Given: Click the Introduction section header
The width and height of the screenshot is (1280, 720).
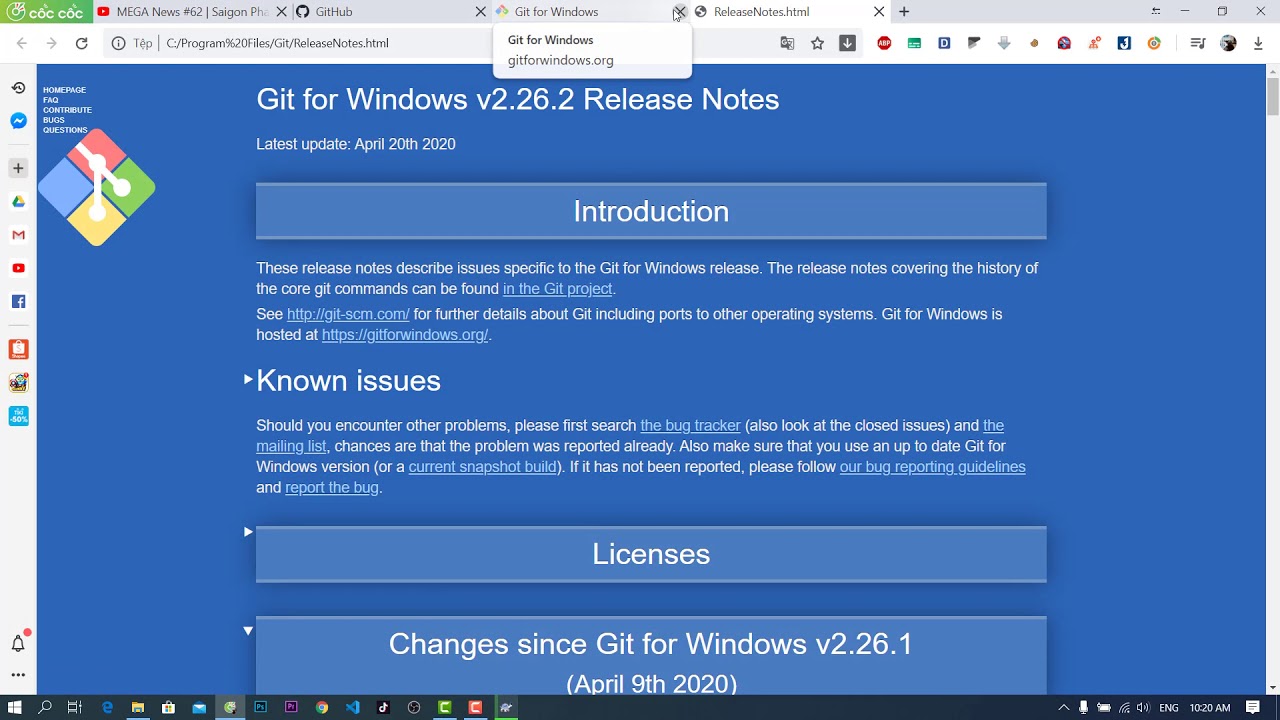Looking at the screenshot, I should click(x=651, y=211).
